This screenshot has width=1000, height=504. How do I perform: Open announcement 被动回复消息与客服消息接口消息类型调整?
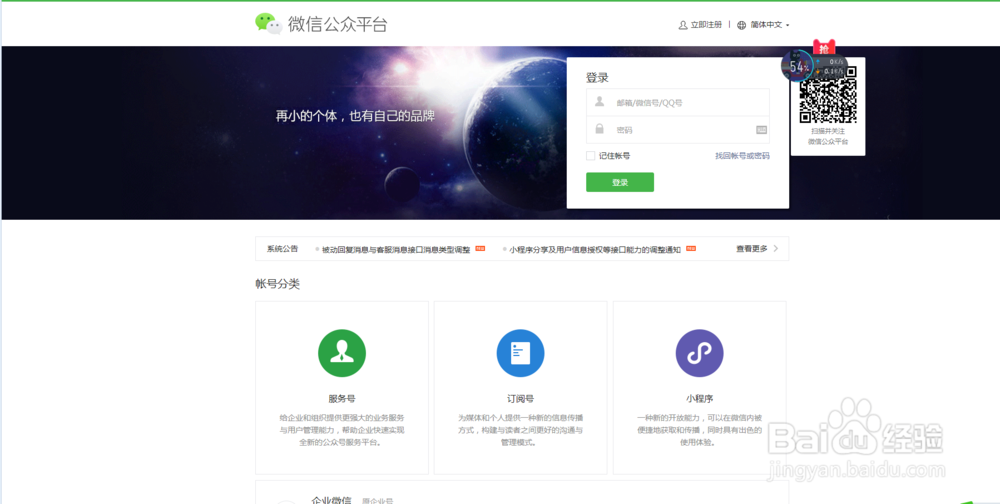click(x=396, y=249)
